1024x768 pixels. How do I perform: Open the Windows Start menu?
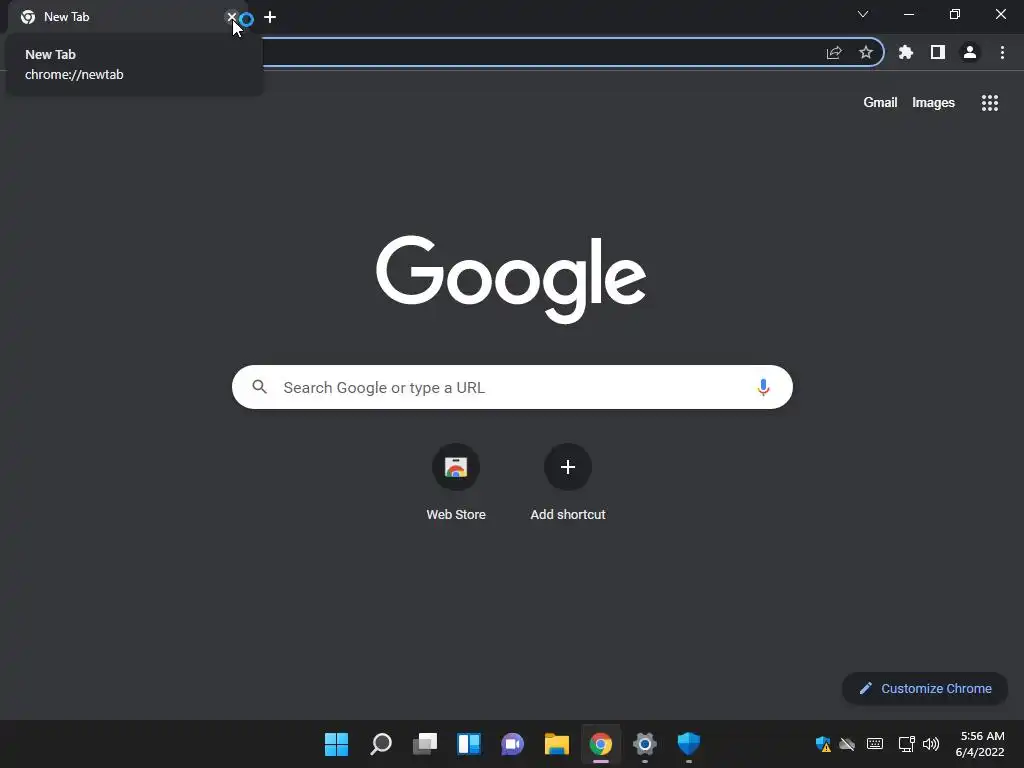[336, 744]
